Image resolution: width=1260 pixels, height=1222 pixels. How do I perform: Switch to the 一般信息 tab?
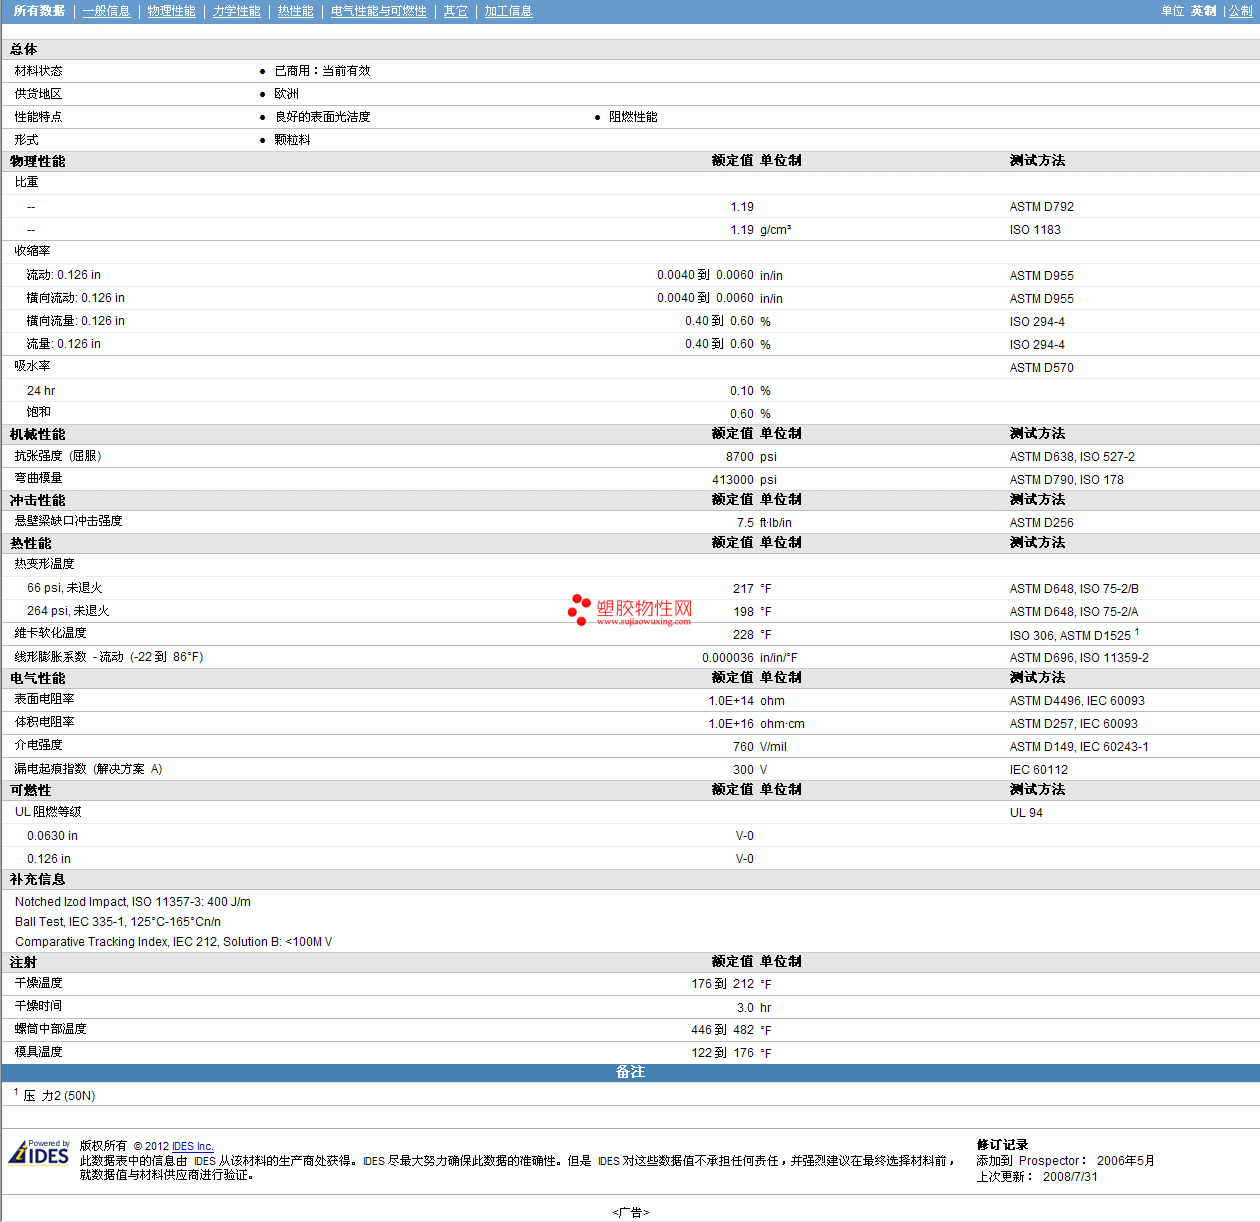coord(106,11)
